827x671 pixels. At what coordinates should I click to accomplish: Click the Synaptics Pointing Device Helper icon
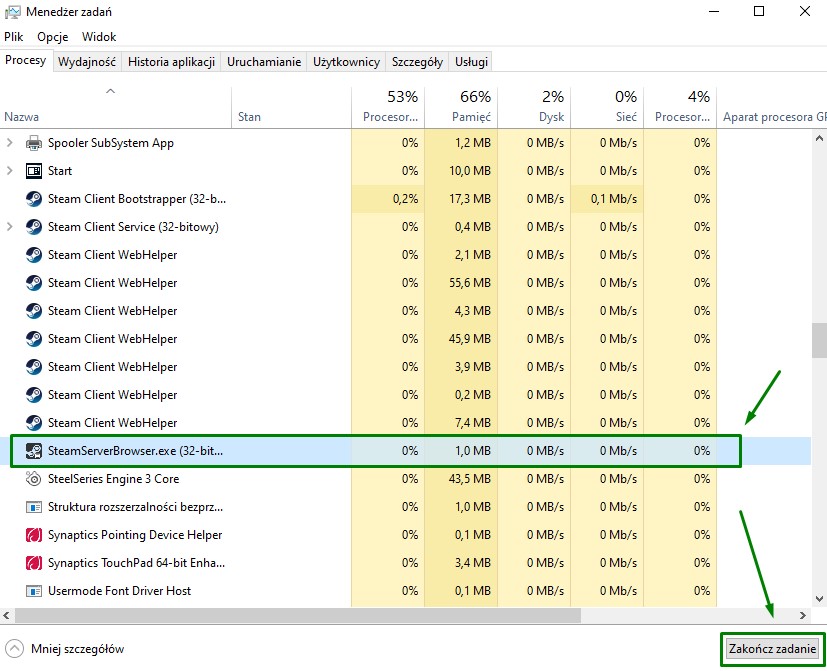tap(34, 535)
